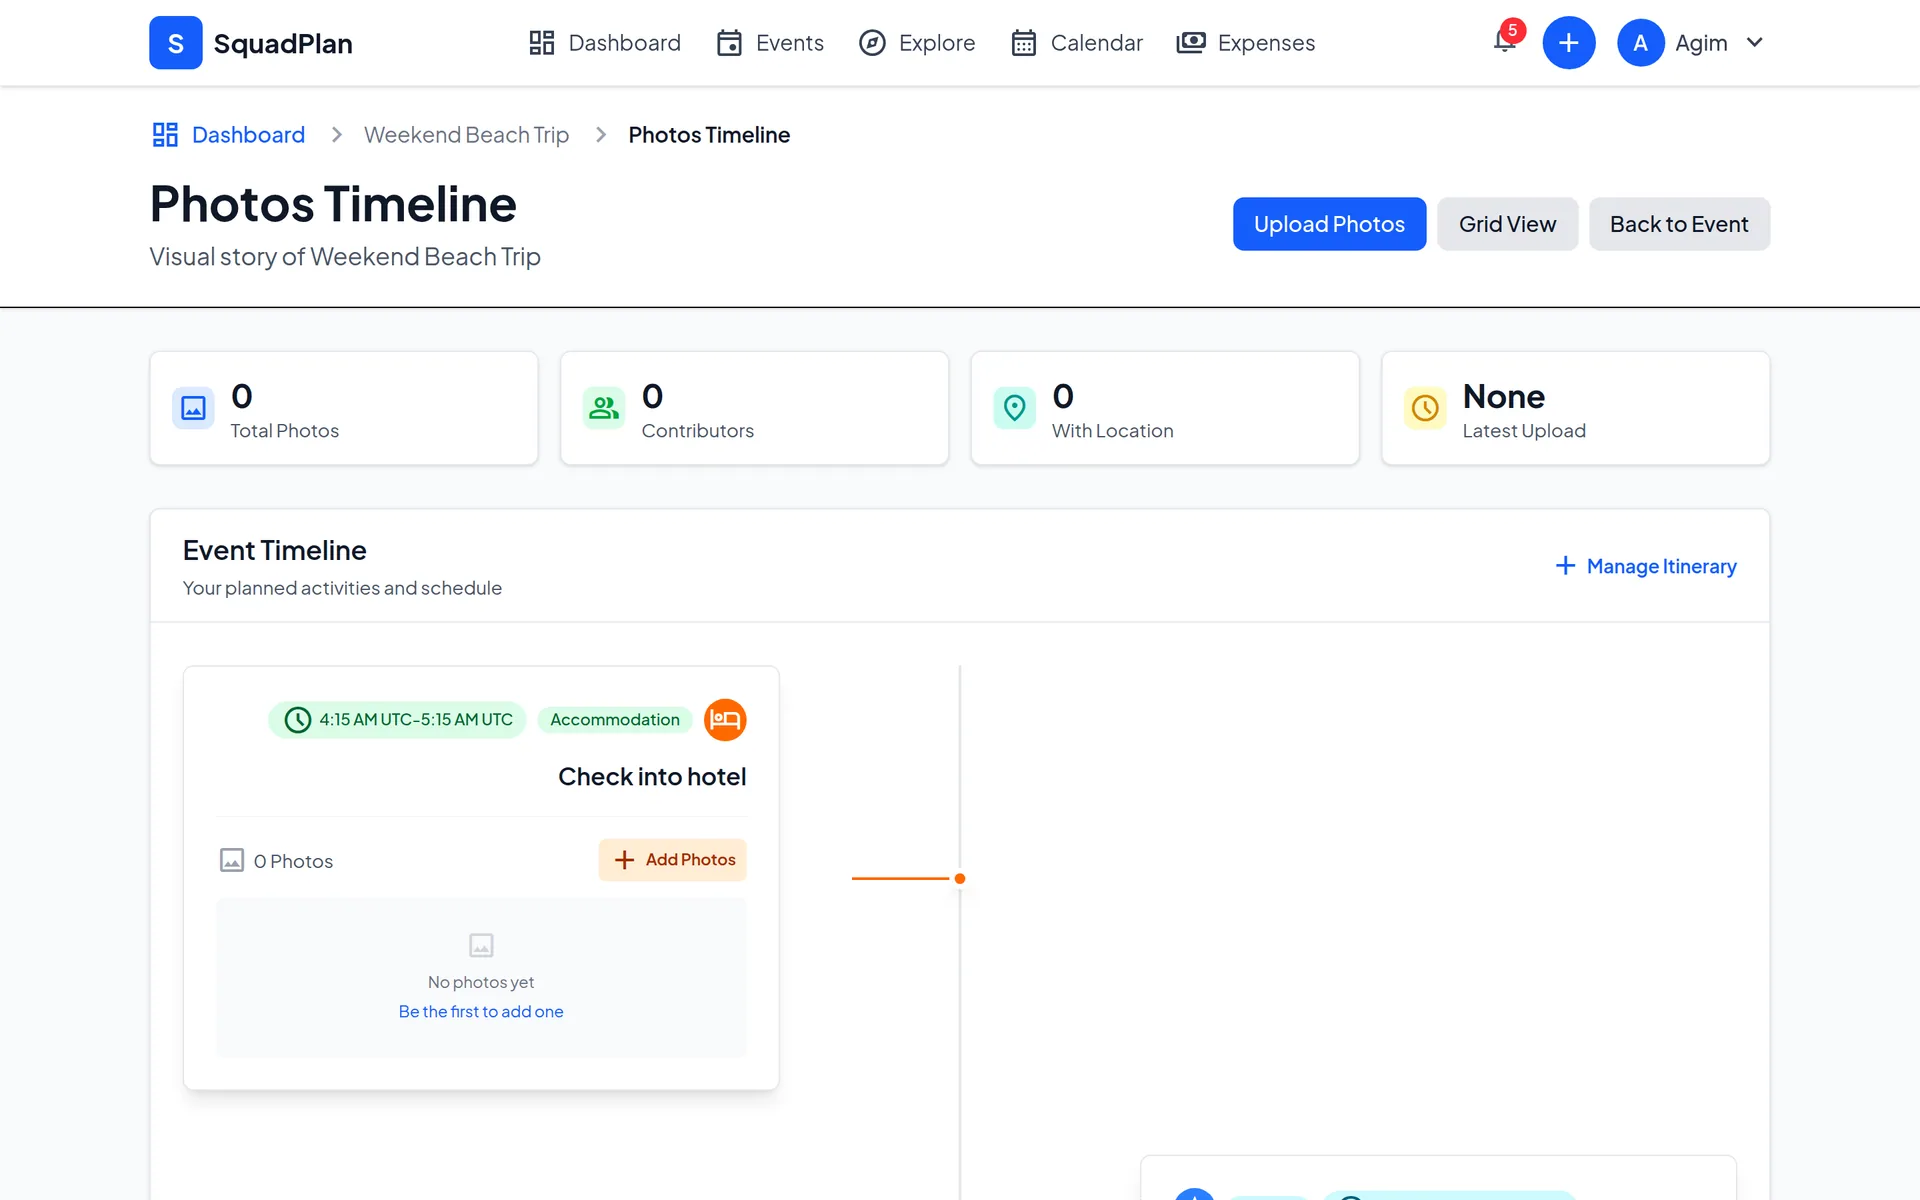Click the Contributors people icon
1920x1200 pixels.
(604, 408)
